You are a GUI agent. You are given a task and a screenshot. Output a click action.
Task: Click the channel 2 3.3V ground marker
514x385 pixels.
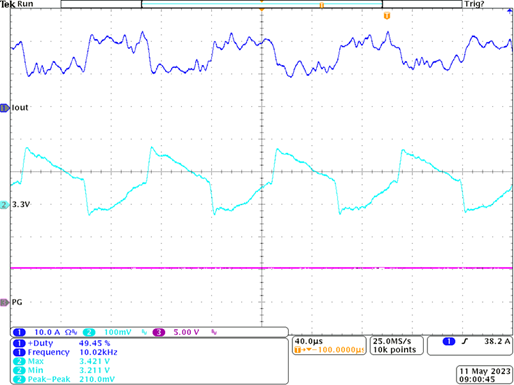coord(4,205)
